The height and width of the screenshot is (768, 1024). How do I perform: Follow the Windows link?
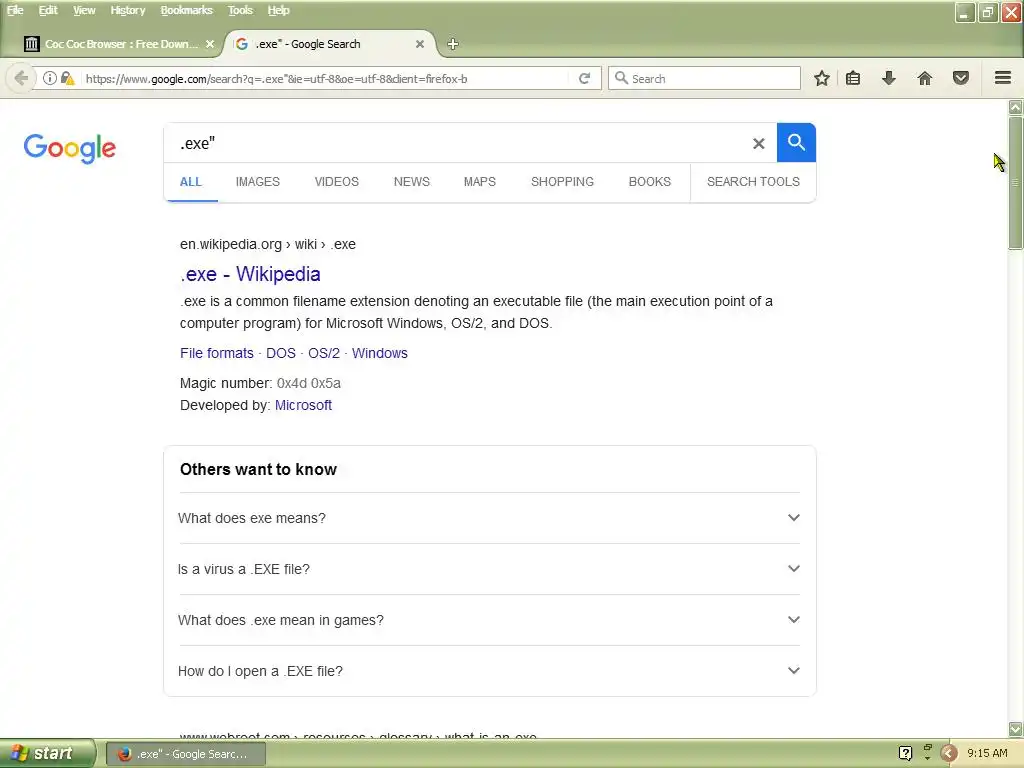click(379, 353)
